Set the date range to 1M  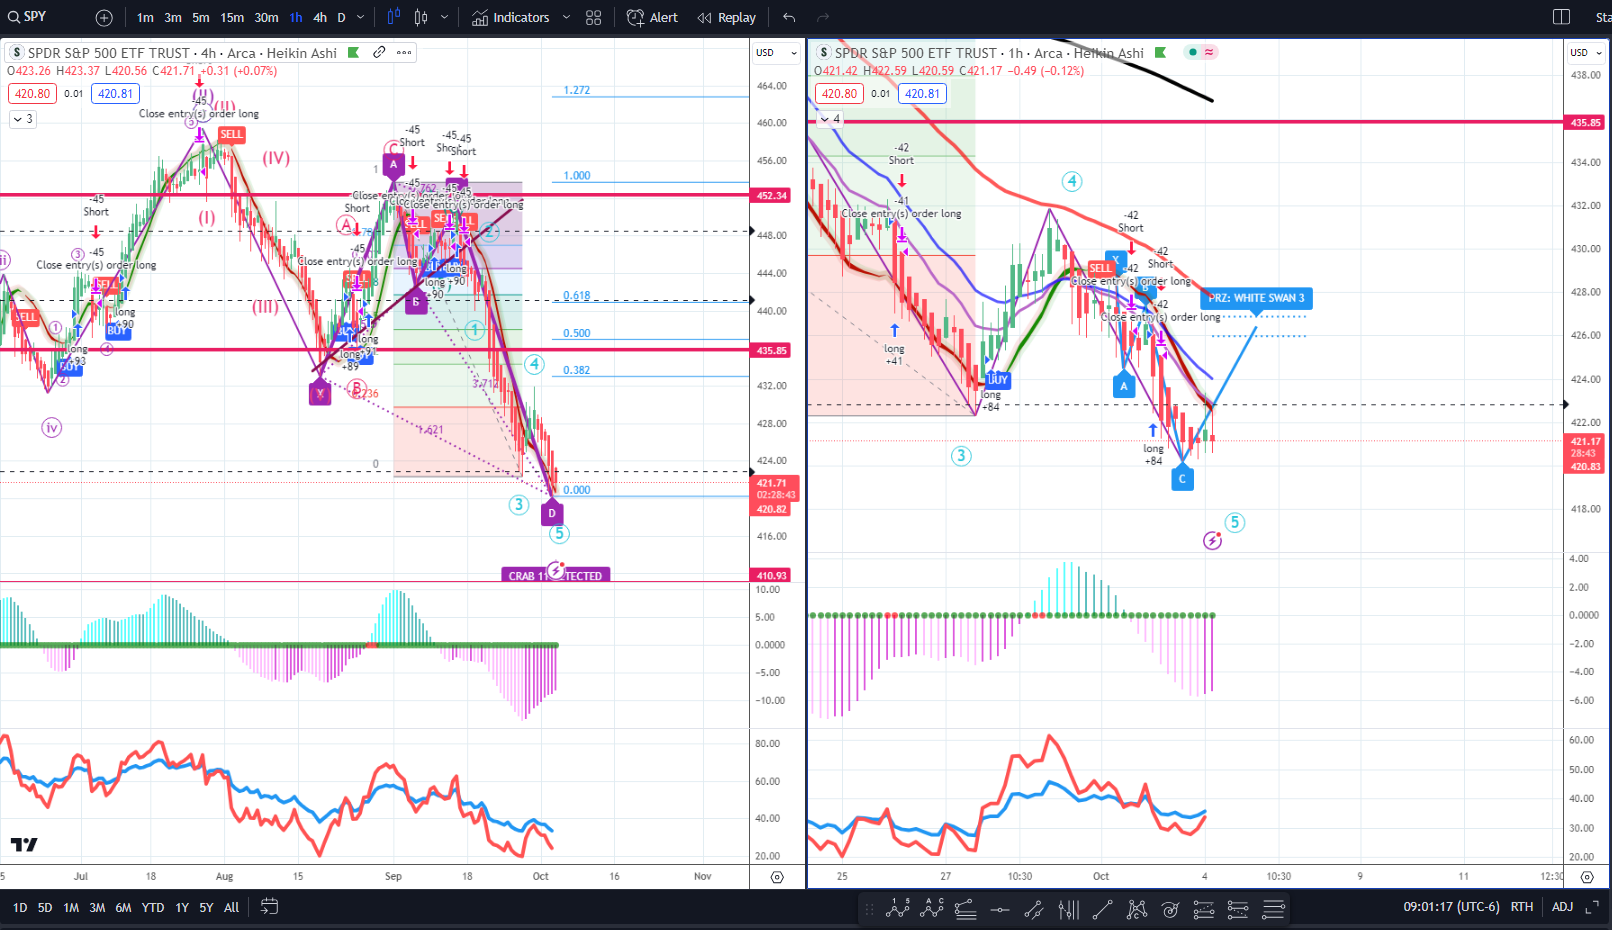point(71,908)
